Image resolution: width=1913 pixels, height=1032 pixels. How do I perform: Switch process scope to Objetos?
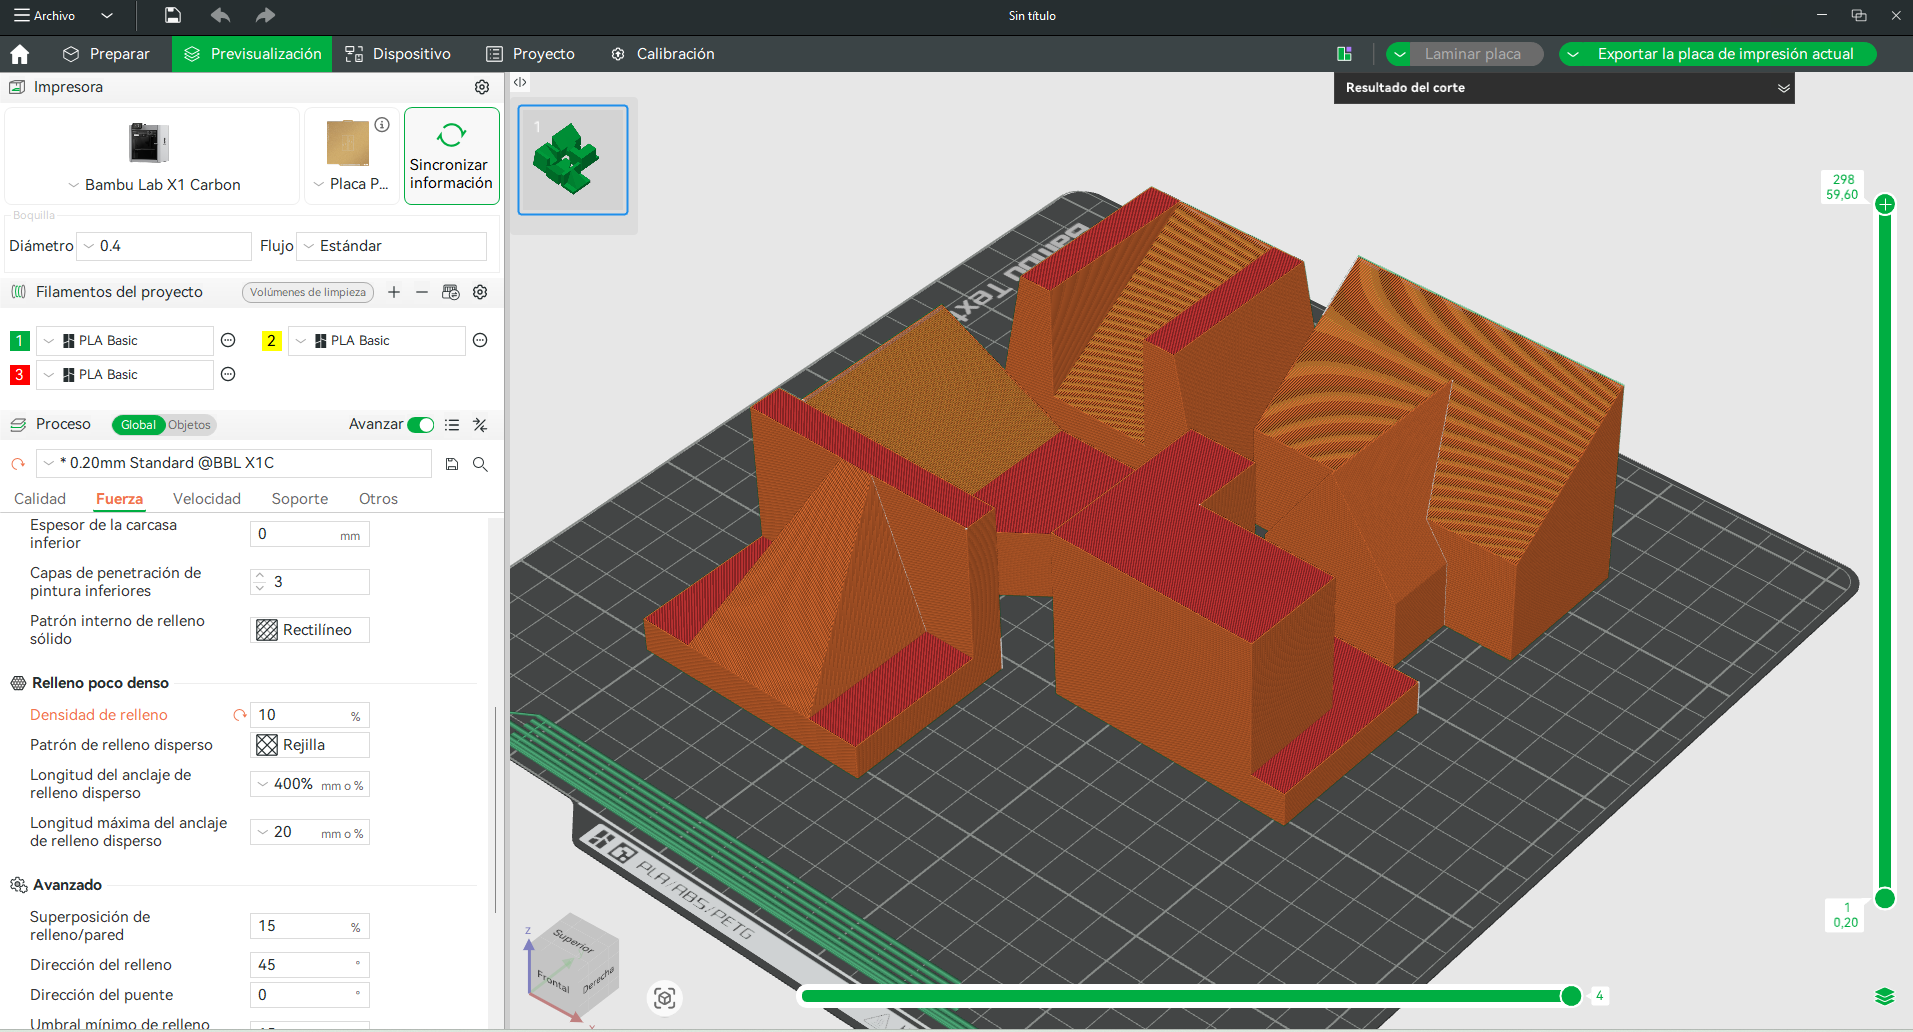pos(189,425)
